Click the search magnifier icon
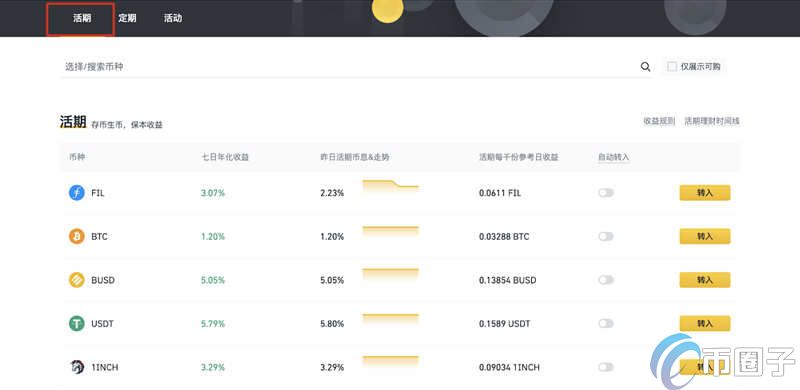This screenshot has width=800, height=390. tap(645, 67)
